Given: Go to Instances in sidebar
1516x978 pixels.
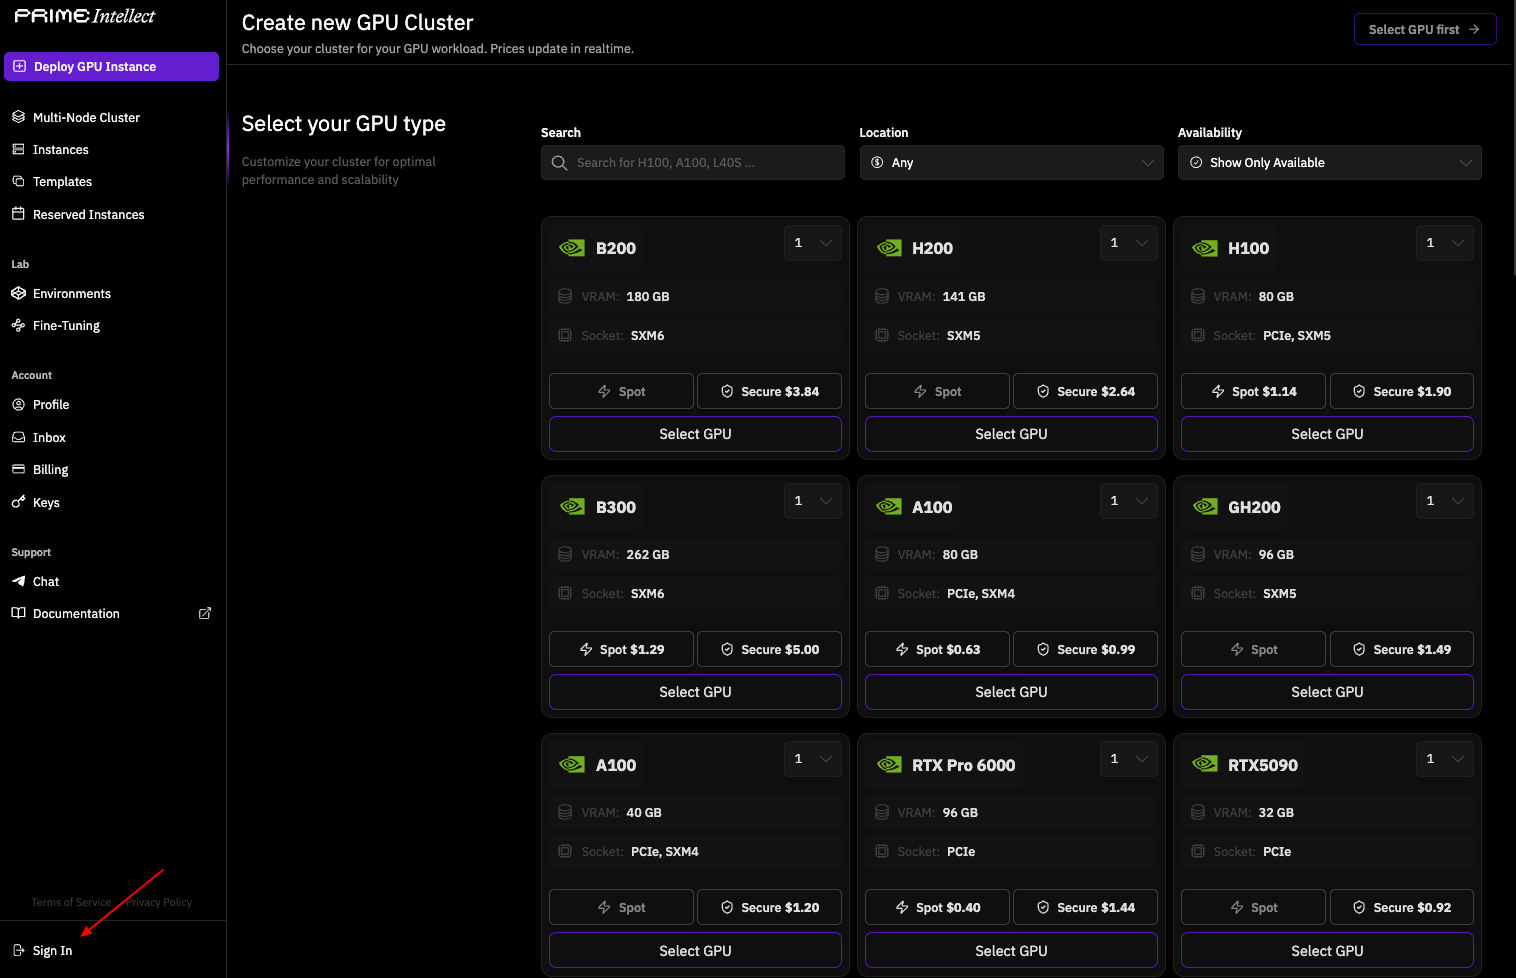Looking at the screenshot, I should tap(60, 149).
